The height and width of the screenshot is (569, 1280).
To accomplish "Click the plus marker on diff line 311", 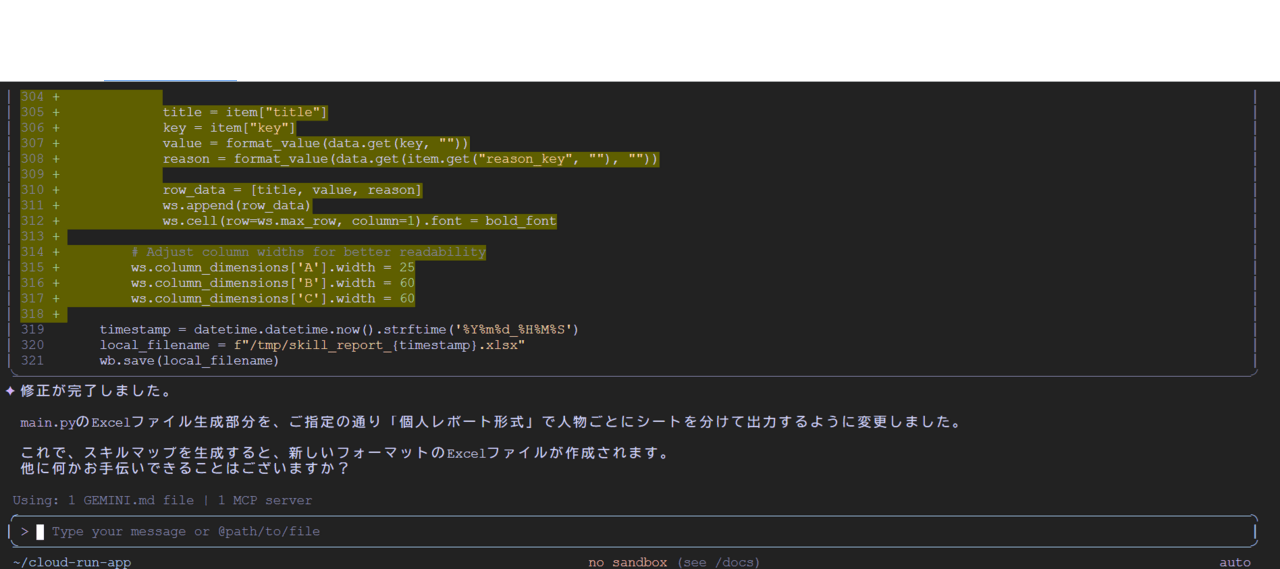I will 56,206.
